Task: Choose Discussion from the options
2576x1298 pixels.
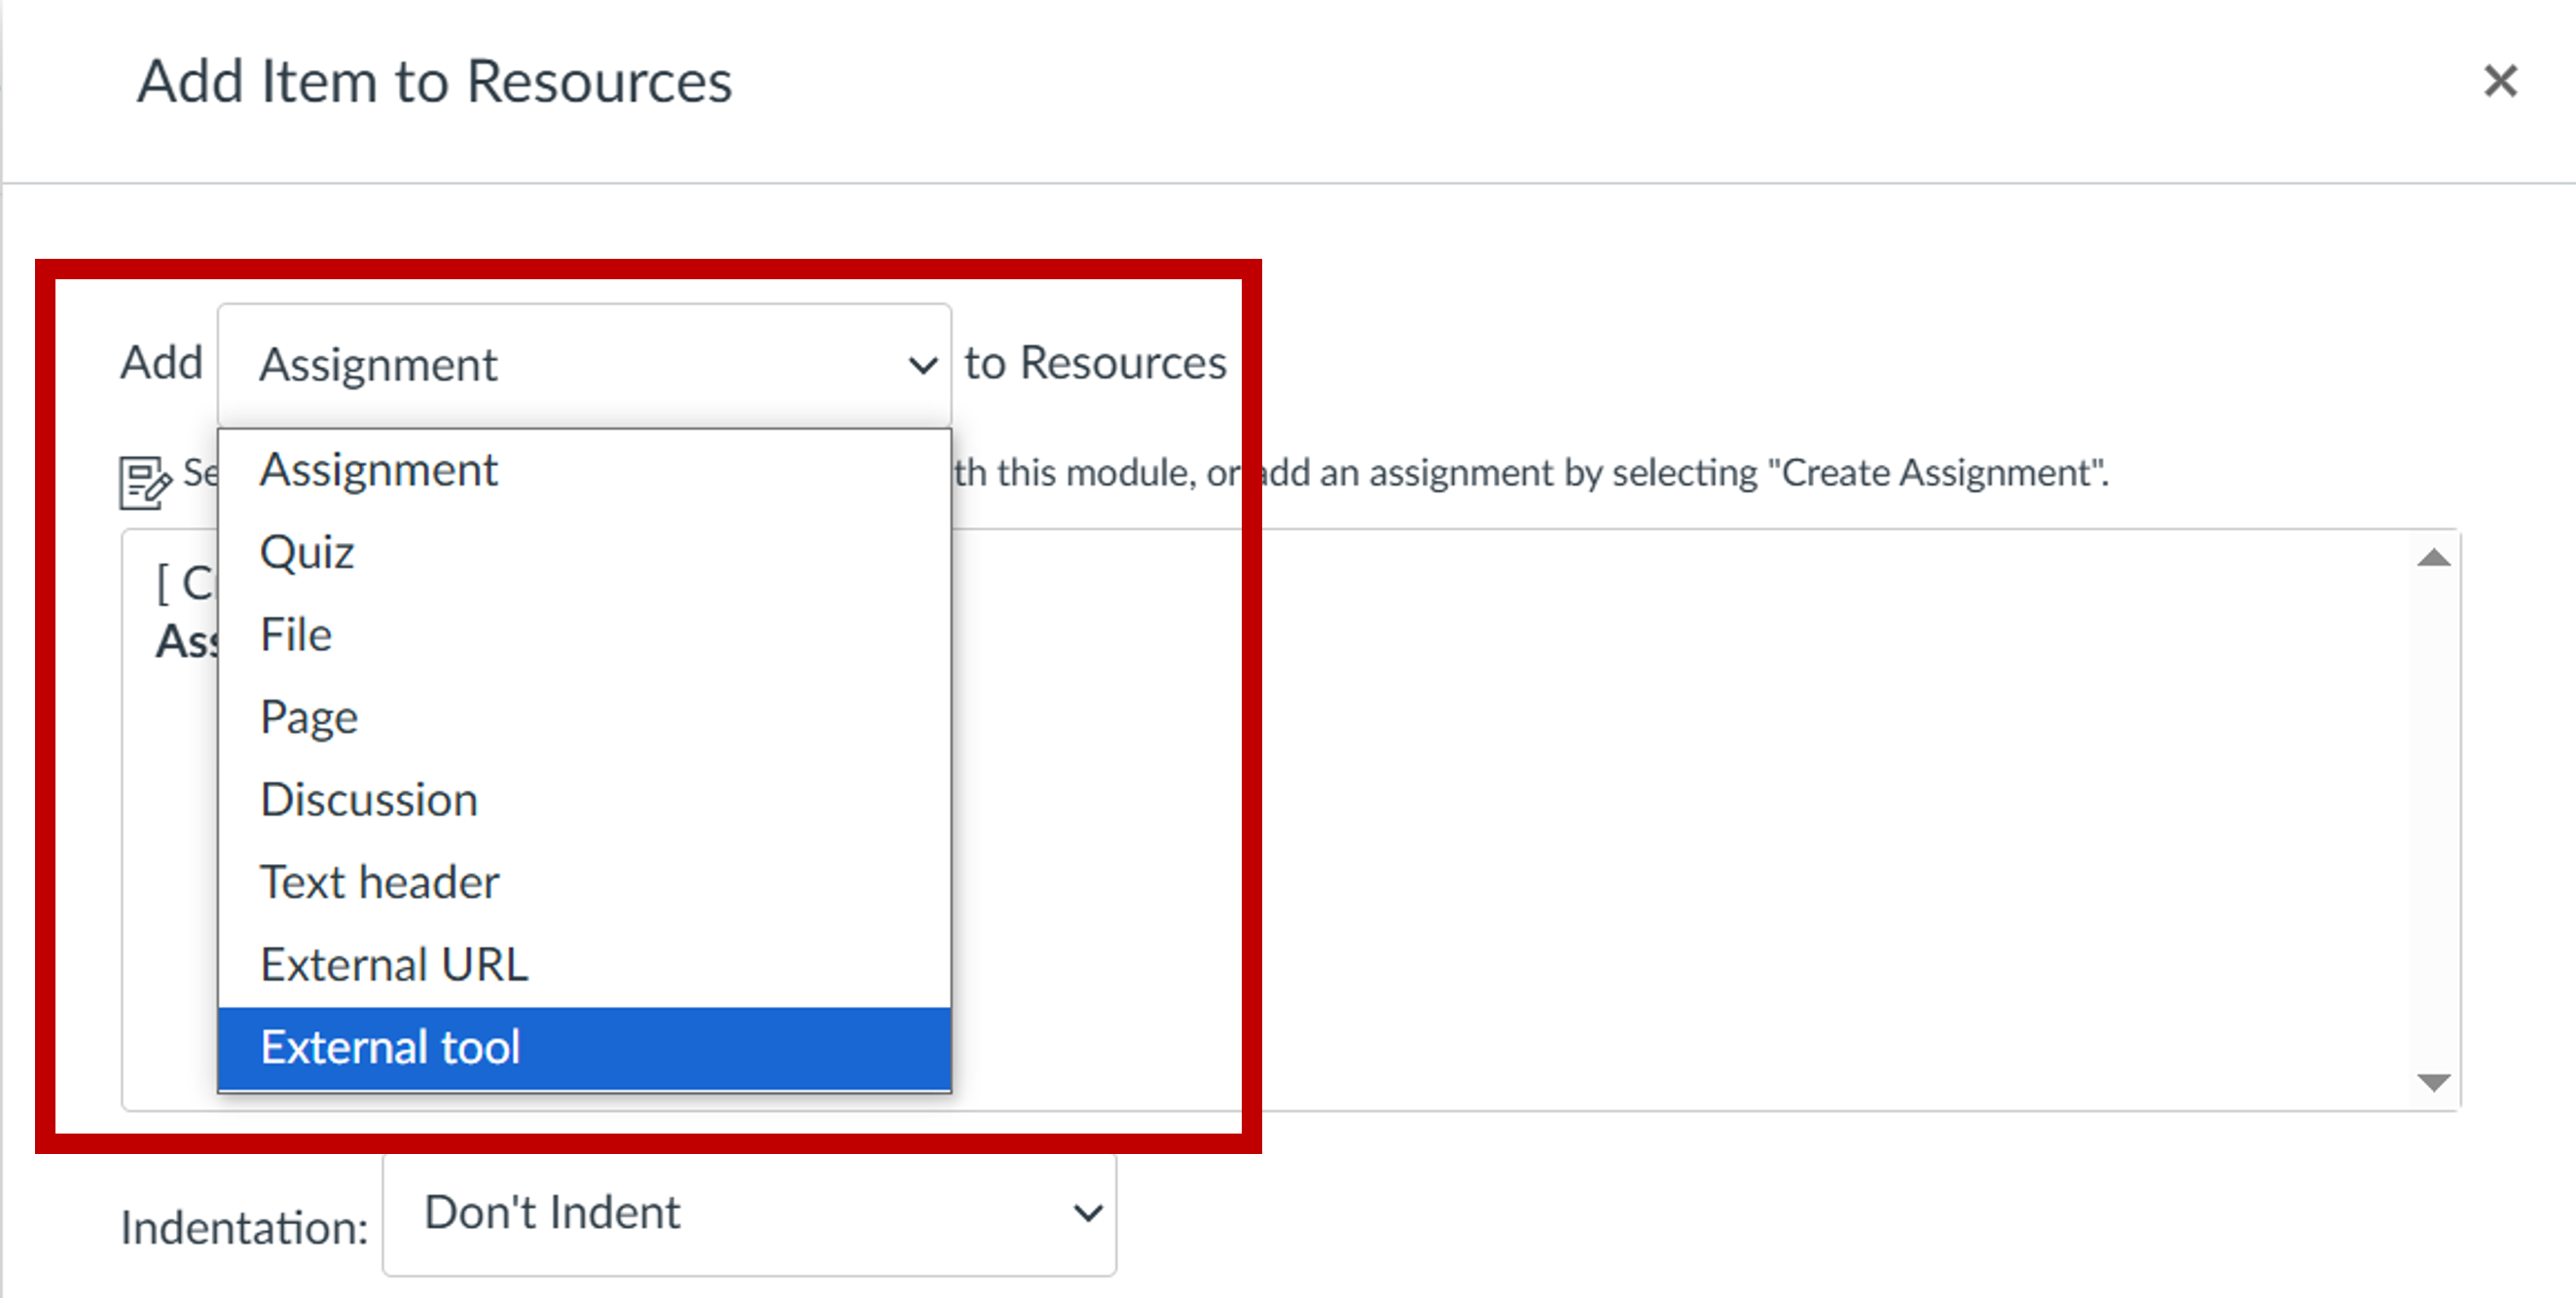Action: point(369,800)
